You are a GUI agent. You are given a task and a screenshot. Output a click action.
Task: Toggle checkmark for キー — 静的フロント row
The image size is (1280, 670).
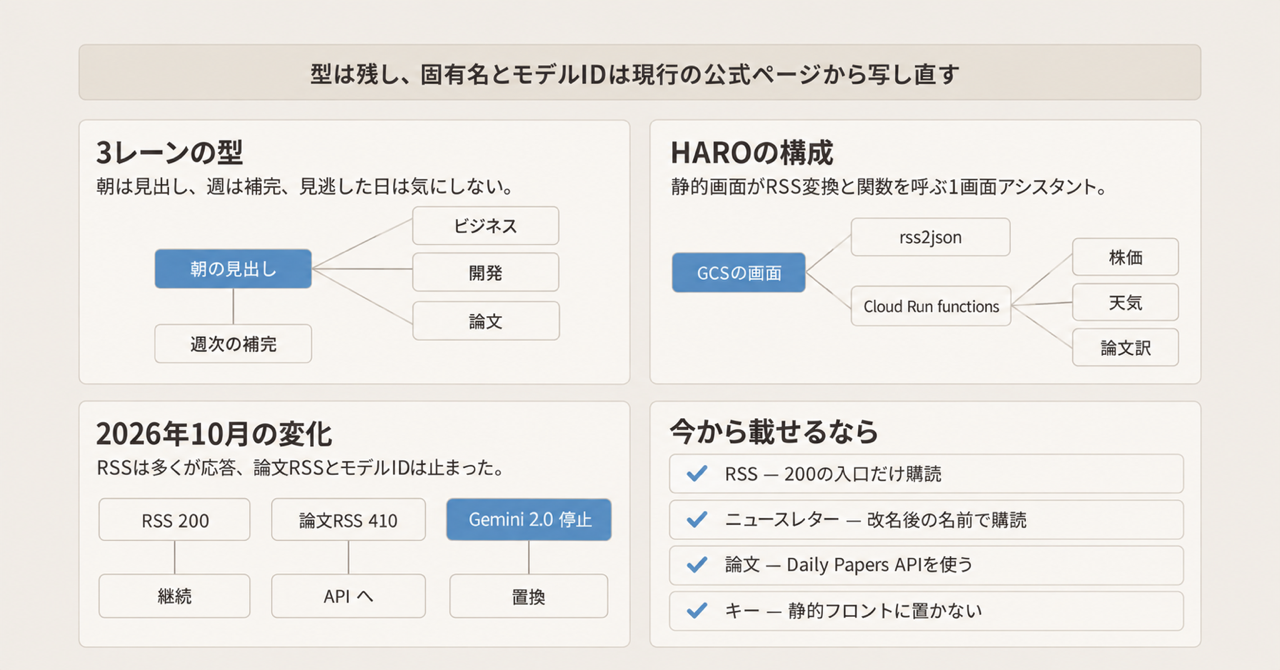coord(698,610)
